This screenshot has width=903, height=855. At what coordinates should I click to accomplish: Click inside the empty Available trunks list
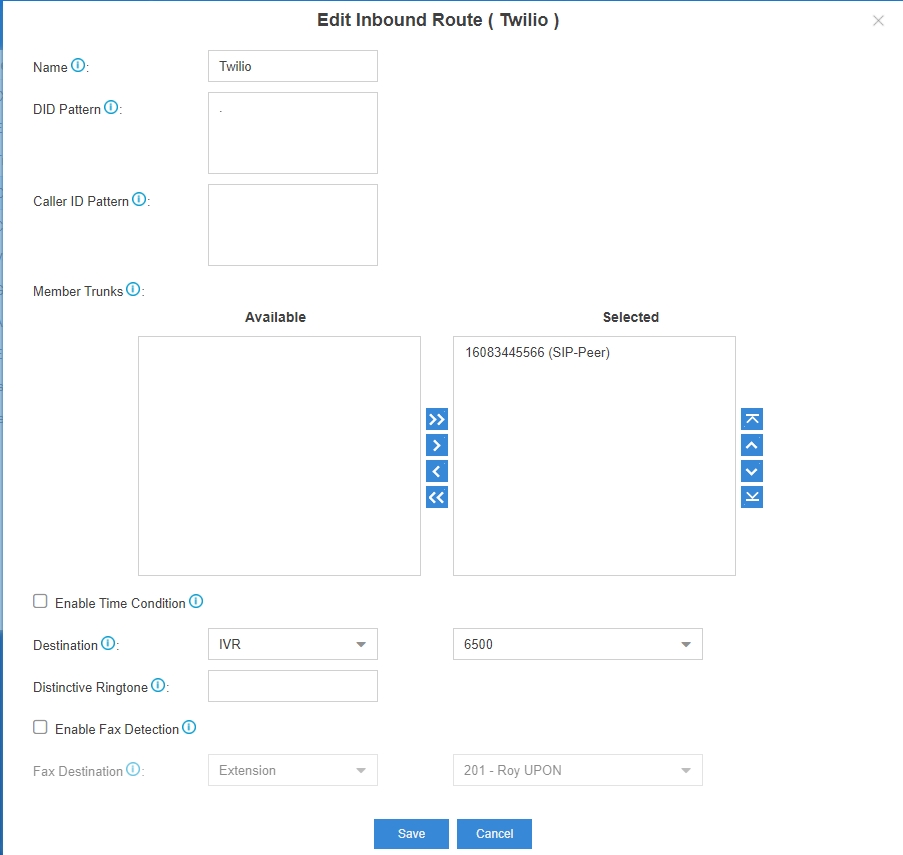click(x=279, y=456)
